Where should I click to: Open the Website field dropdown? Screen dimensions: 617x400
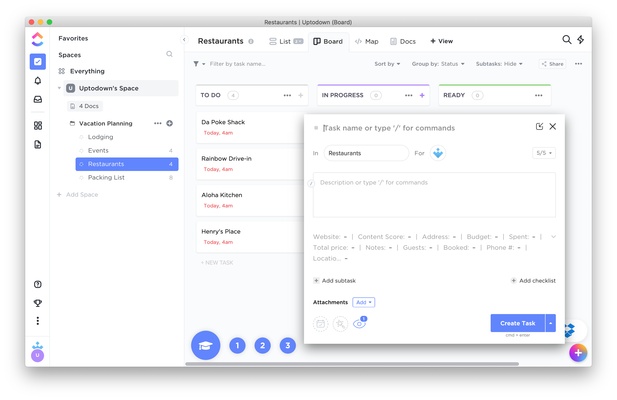point(330,237)
